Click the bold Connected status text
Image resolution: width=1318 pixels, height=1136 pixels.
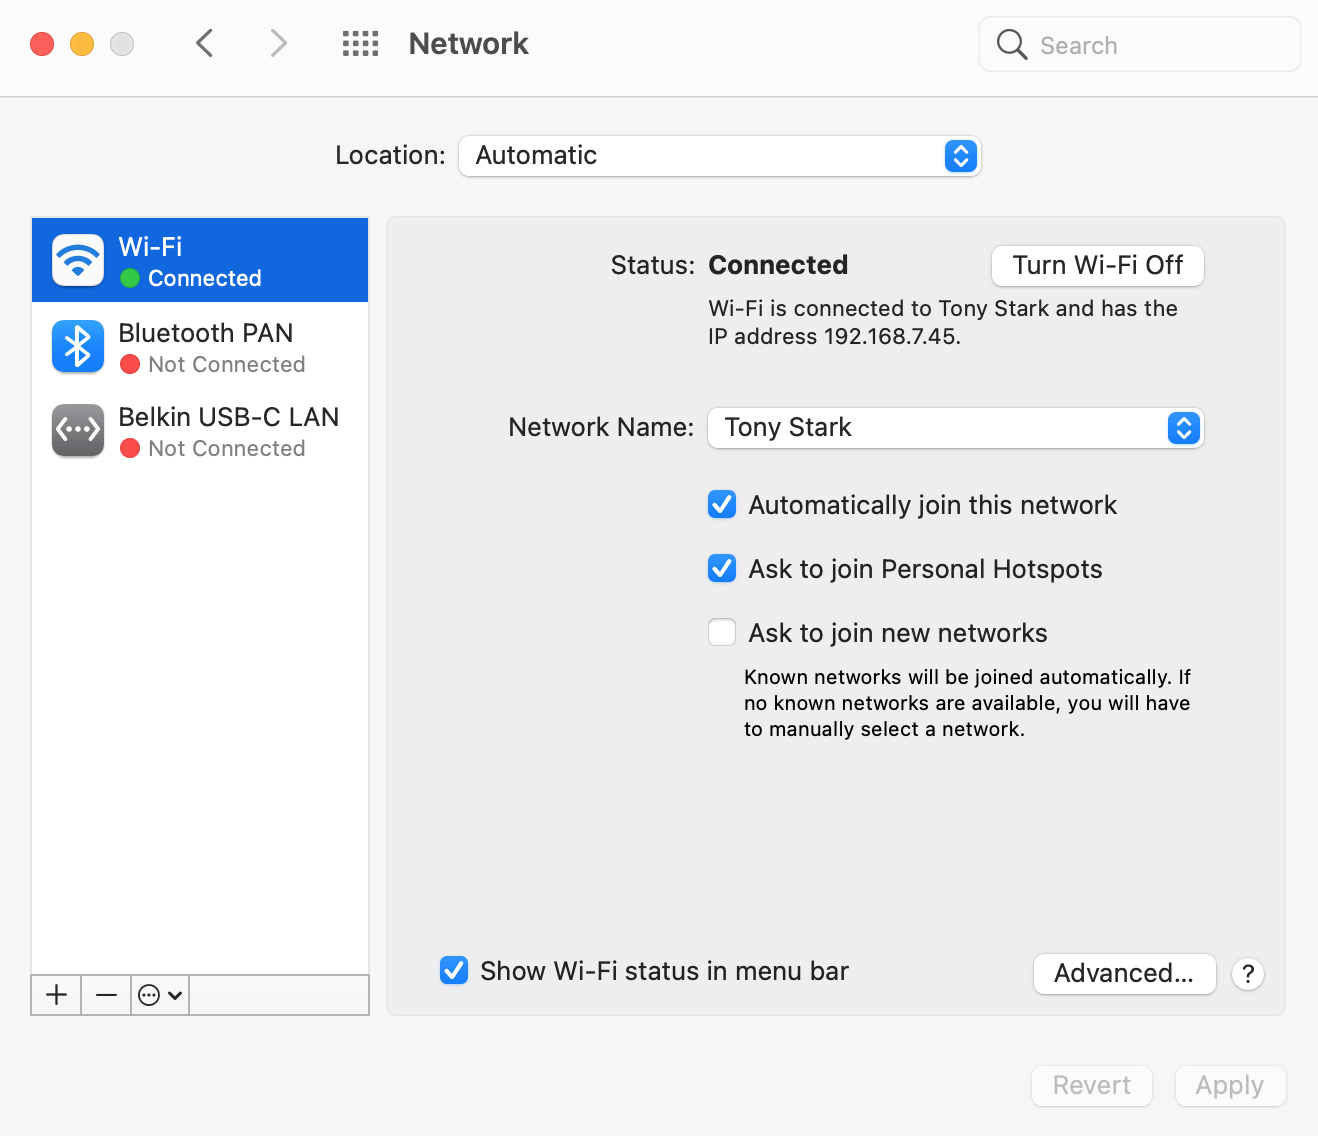tap(778, 265)
